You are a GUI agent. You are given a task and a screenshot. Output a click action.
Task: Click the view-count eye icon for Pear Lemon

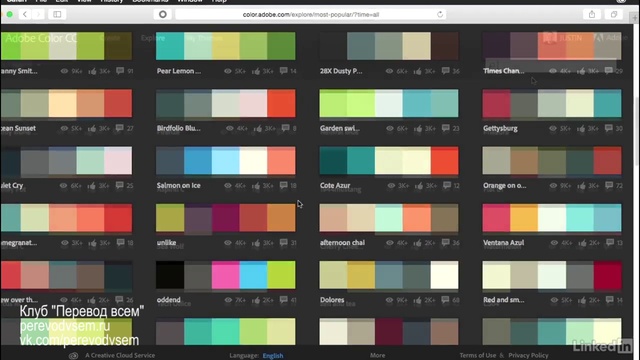point(228,71)
